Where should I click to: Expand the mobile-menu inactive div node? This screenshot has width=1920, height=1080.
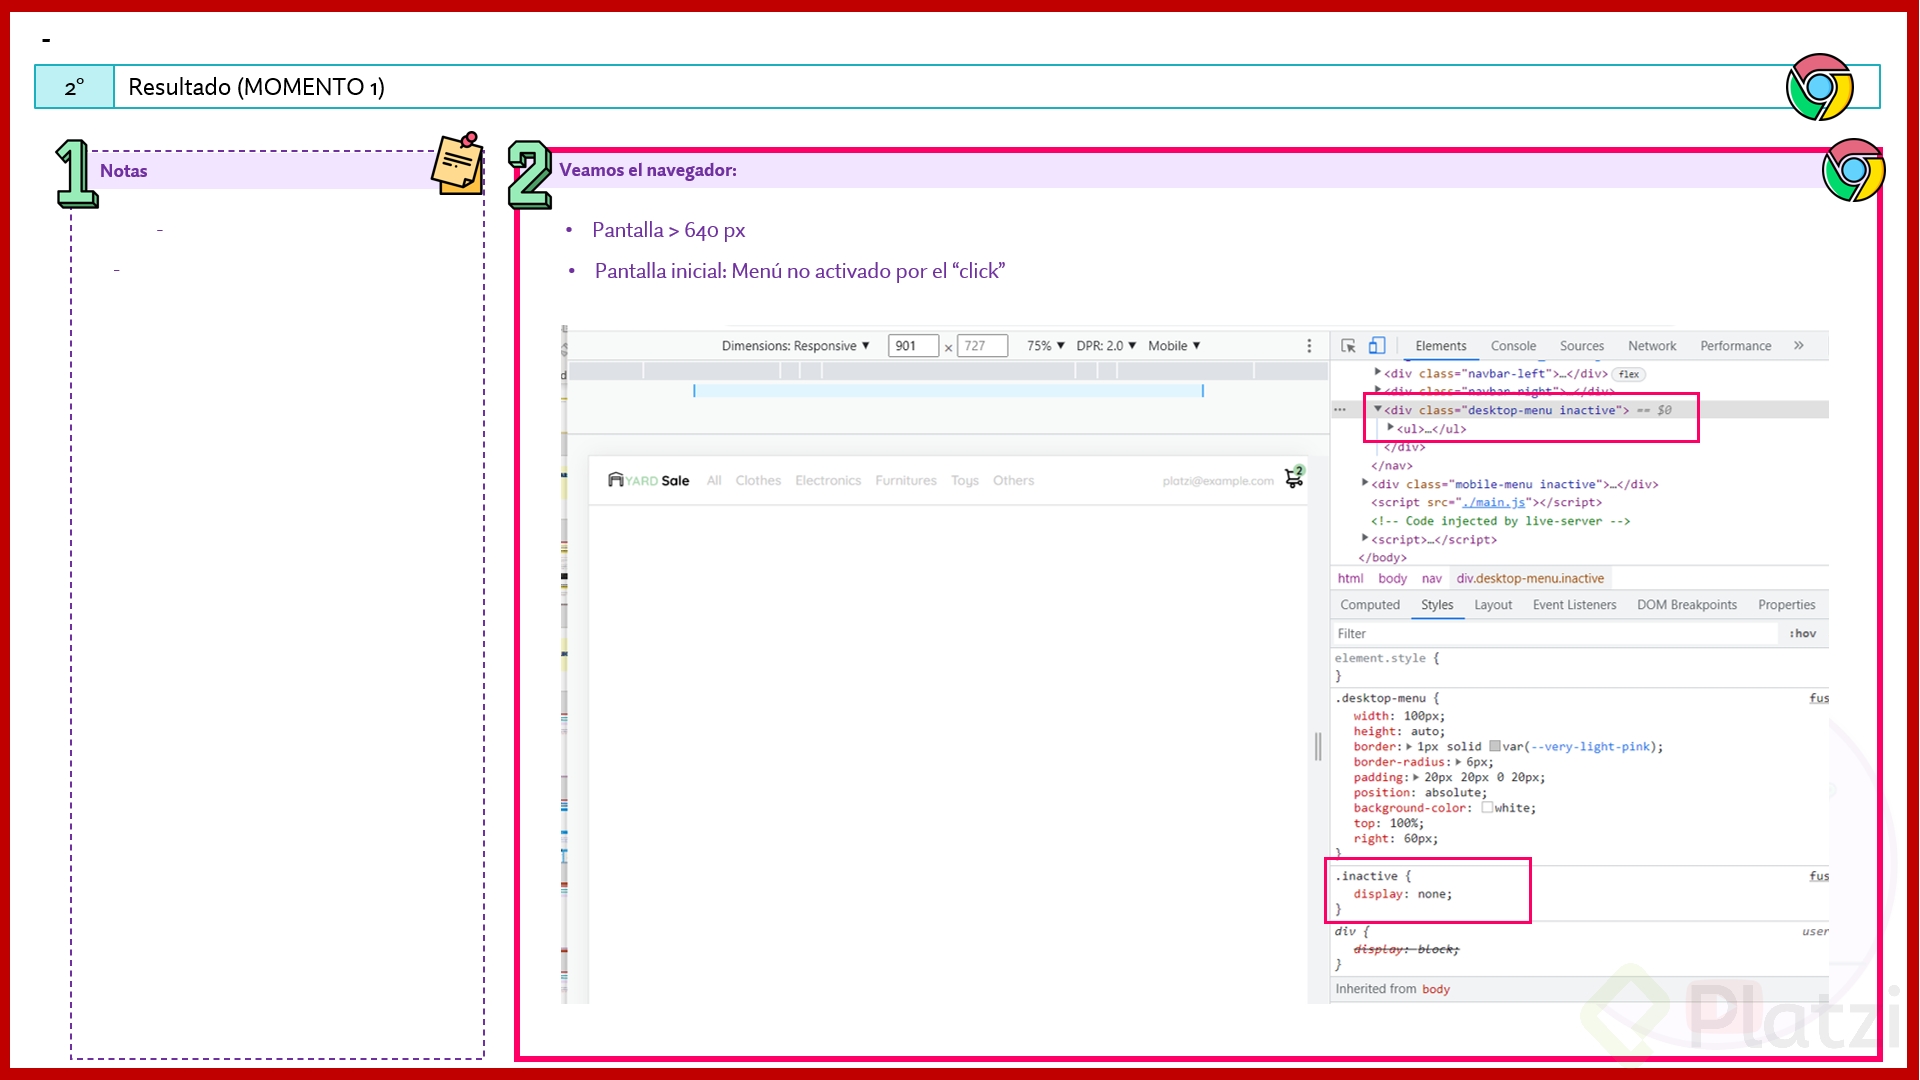(x=1365, y=483)
